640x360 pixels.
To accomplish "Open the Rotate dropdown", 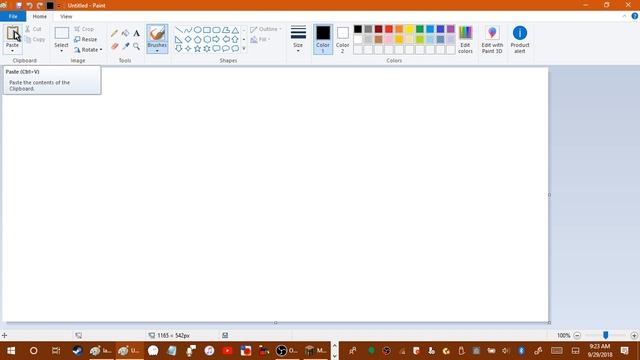I will [88, 50].
